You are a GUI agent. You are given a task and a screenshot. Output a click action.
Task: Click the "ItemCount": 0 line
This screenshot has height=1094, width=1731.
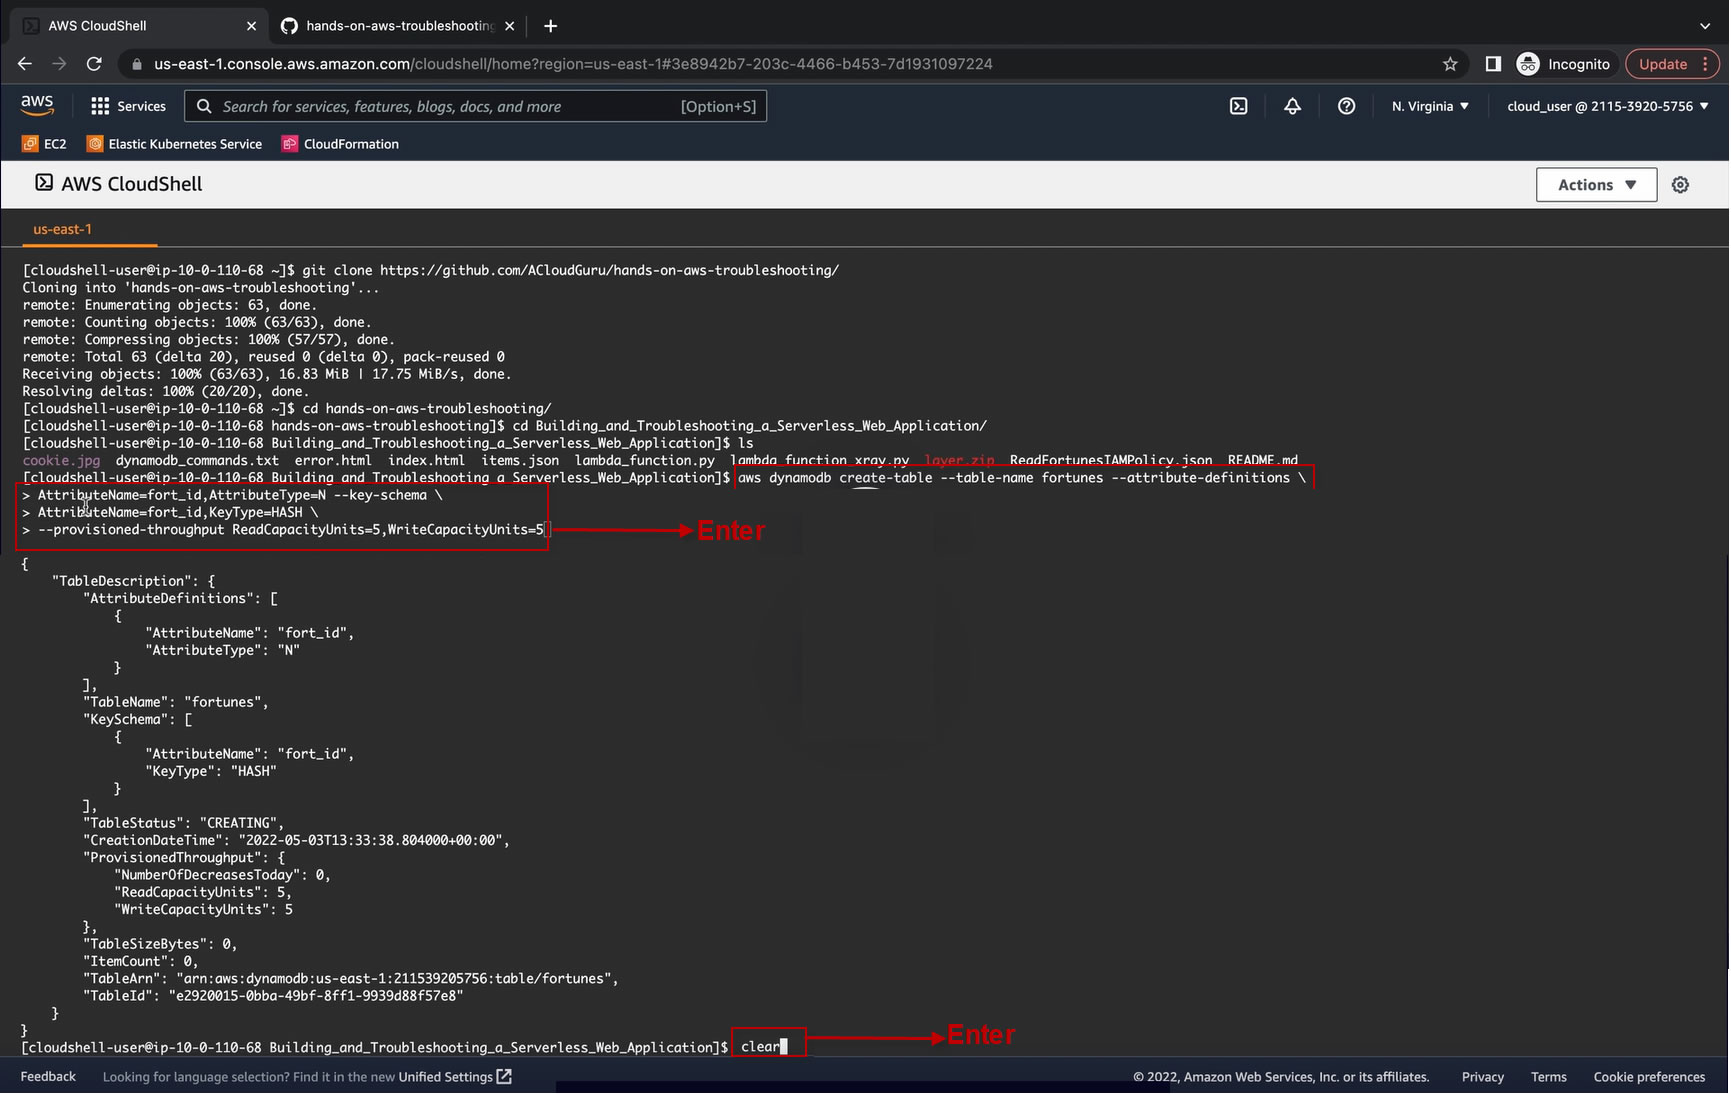141,962
